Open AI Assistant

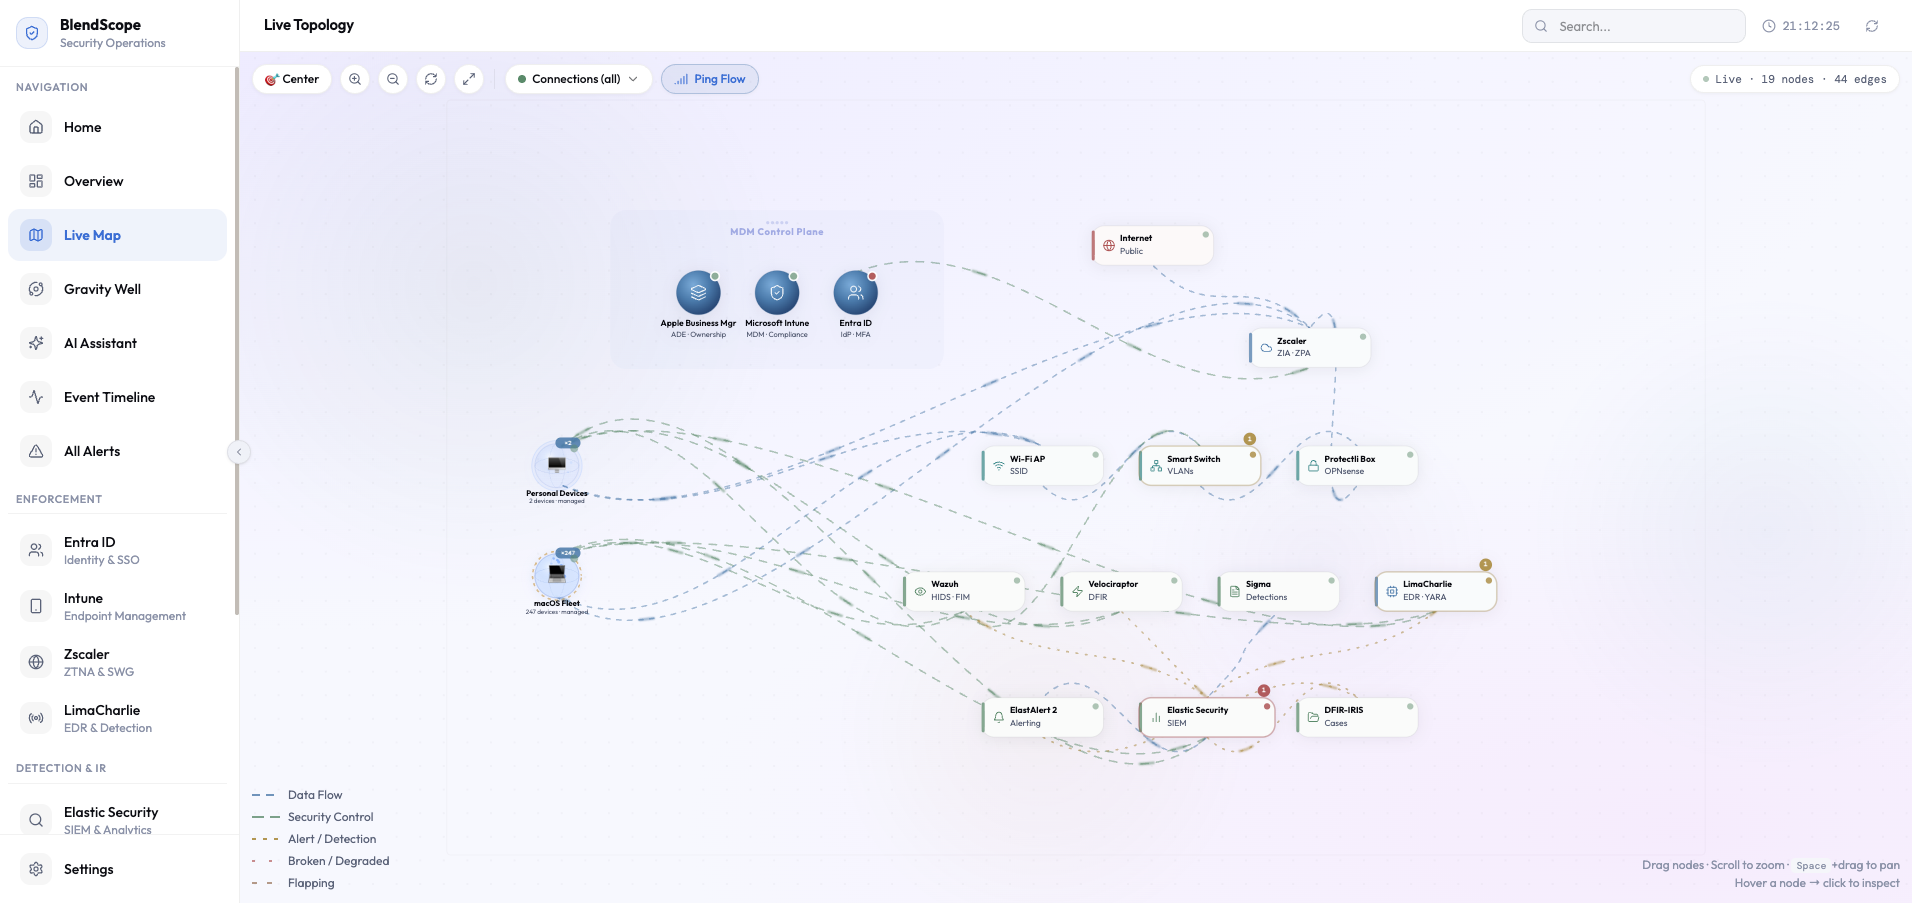coord(117,343)
